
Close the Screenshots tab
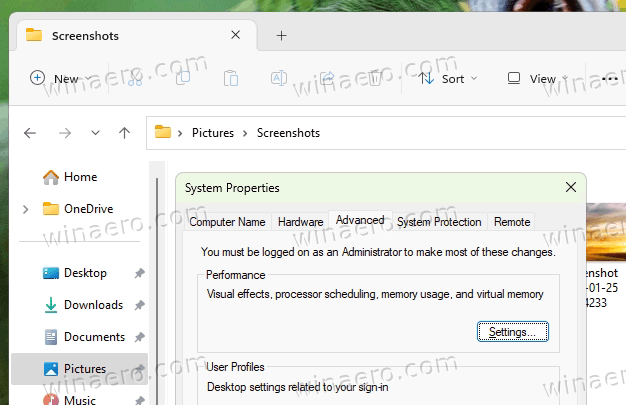coord(236,35)
